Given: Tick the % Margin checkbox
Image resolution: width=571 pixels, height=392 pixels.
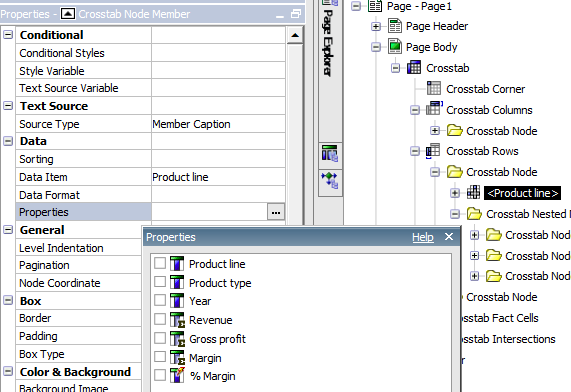Looking at the screenshot, I should click(160, 375).
